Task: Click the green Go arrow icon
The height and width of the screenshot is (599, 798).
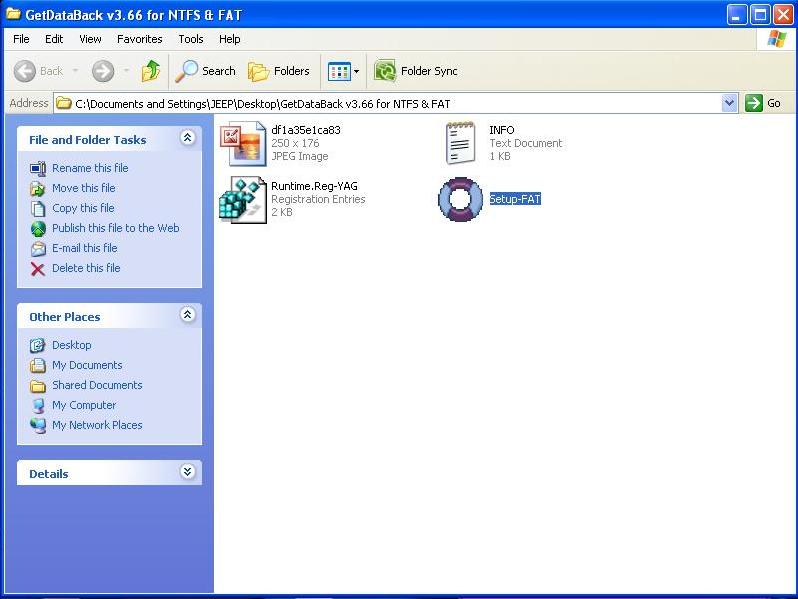Action: tap(753, 103)
